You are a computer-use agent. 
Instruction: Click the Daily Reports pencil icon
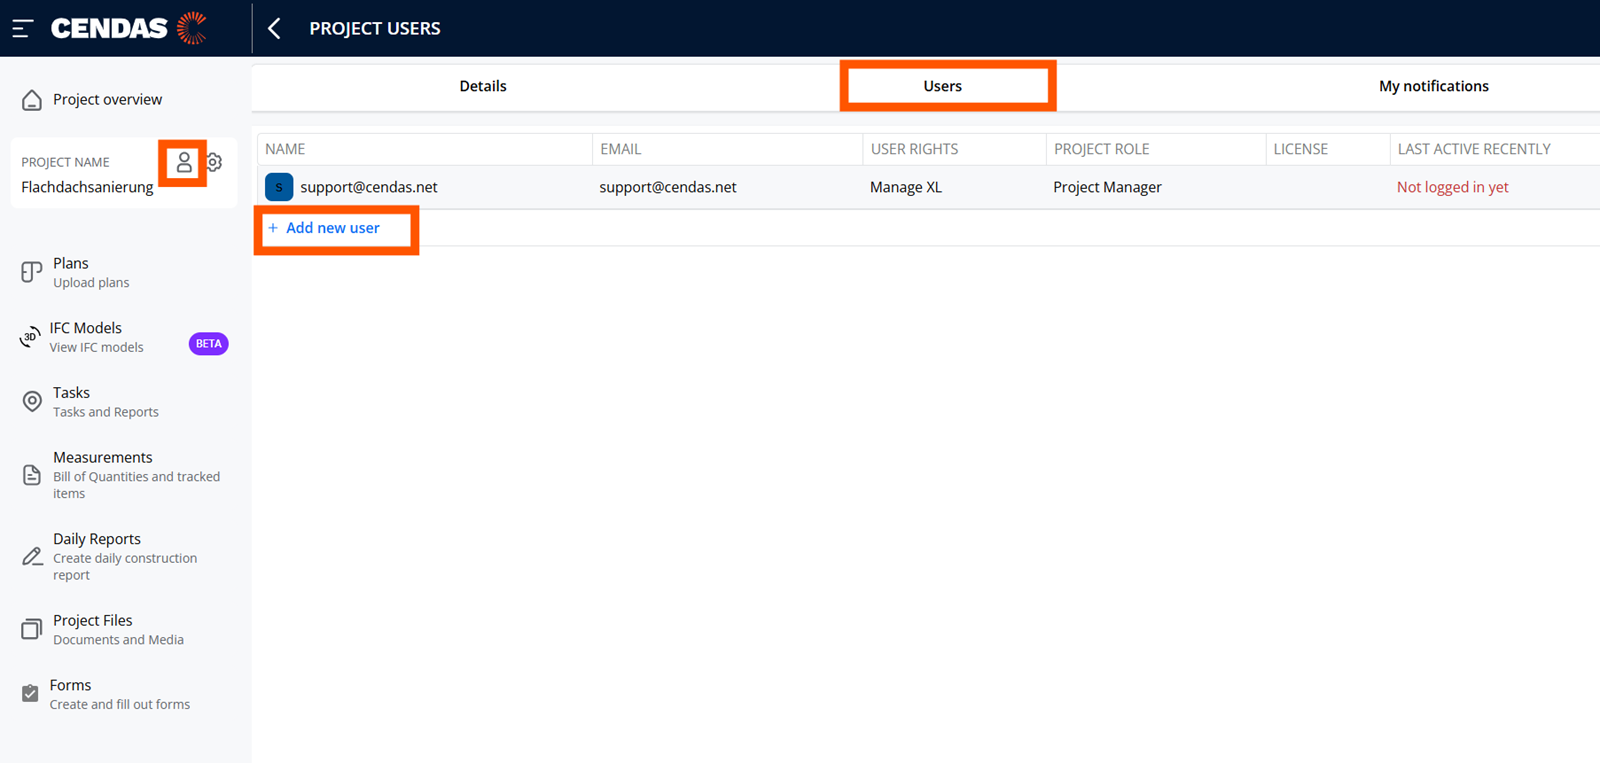pos(32,556)
